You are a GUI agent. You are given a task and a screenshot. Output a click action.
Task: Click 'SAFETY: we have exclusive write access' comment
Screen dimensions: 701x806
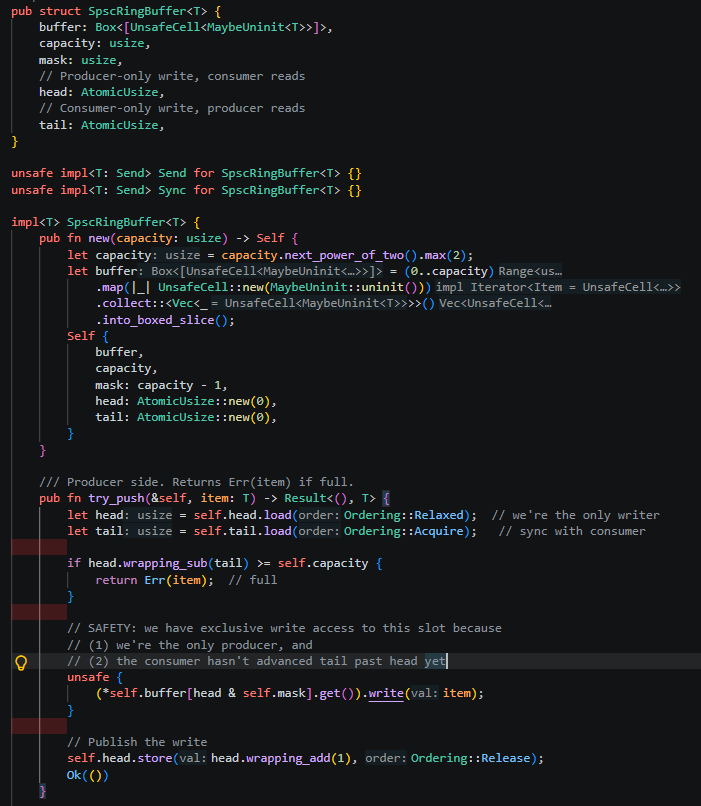coord(284,628)
